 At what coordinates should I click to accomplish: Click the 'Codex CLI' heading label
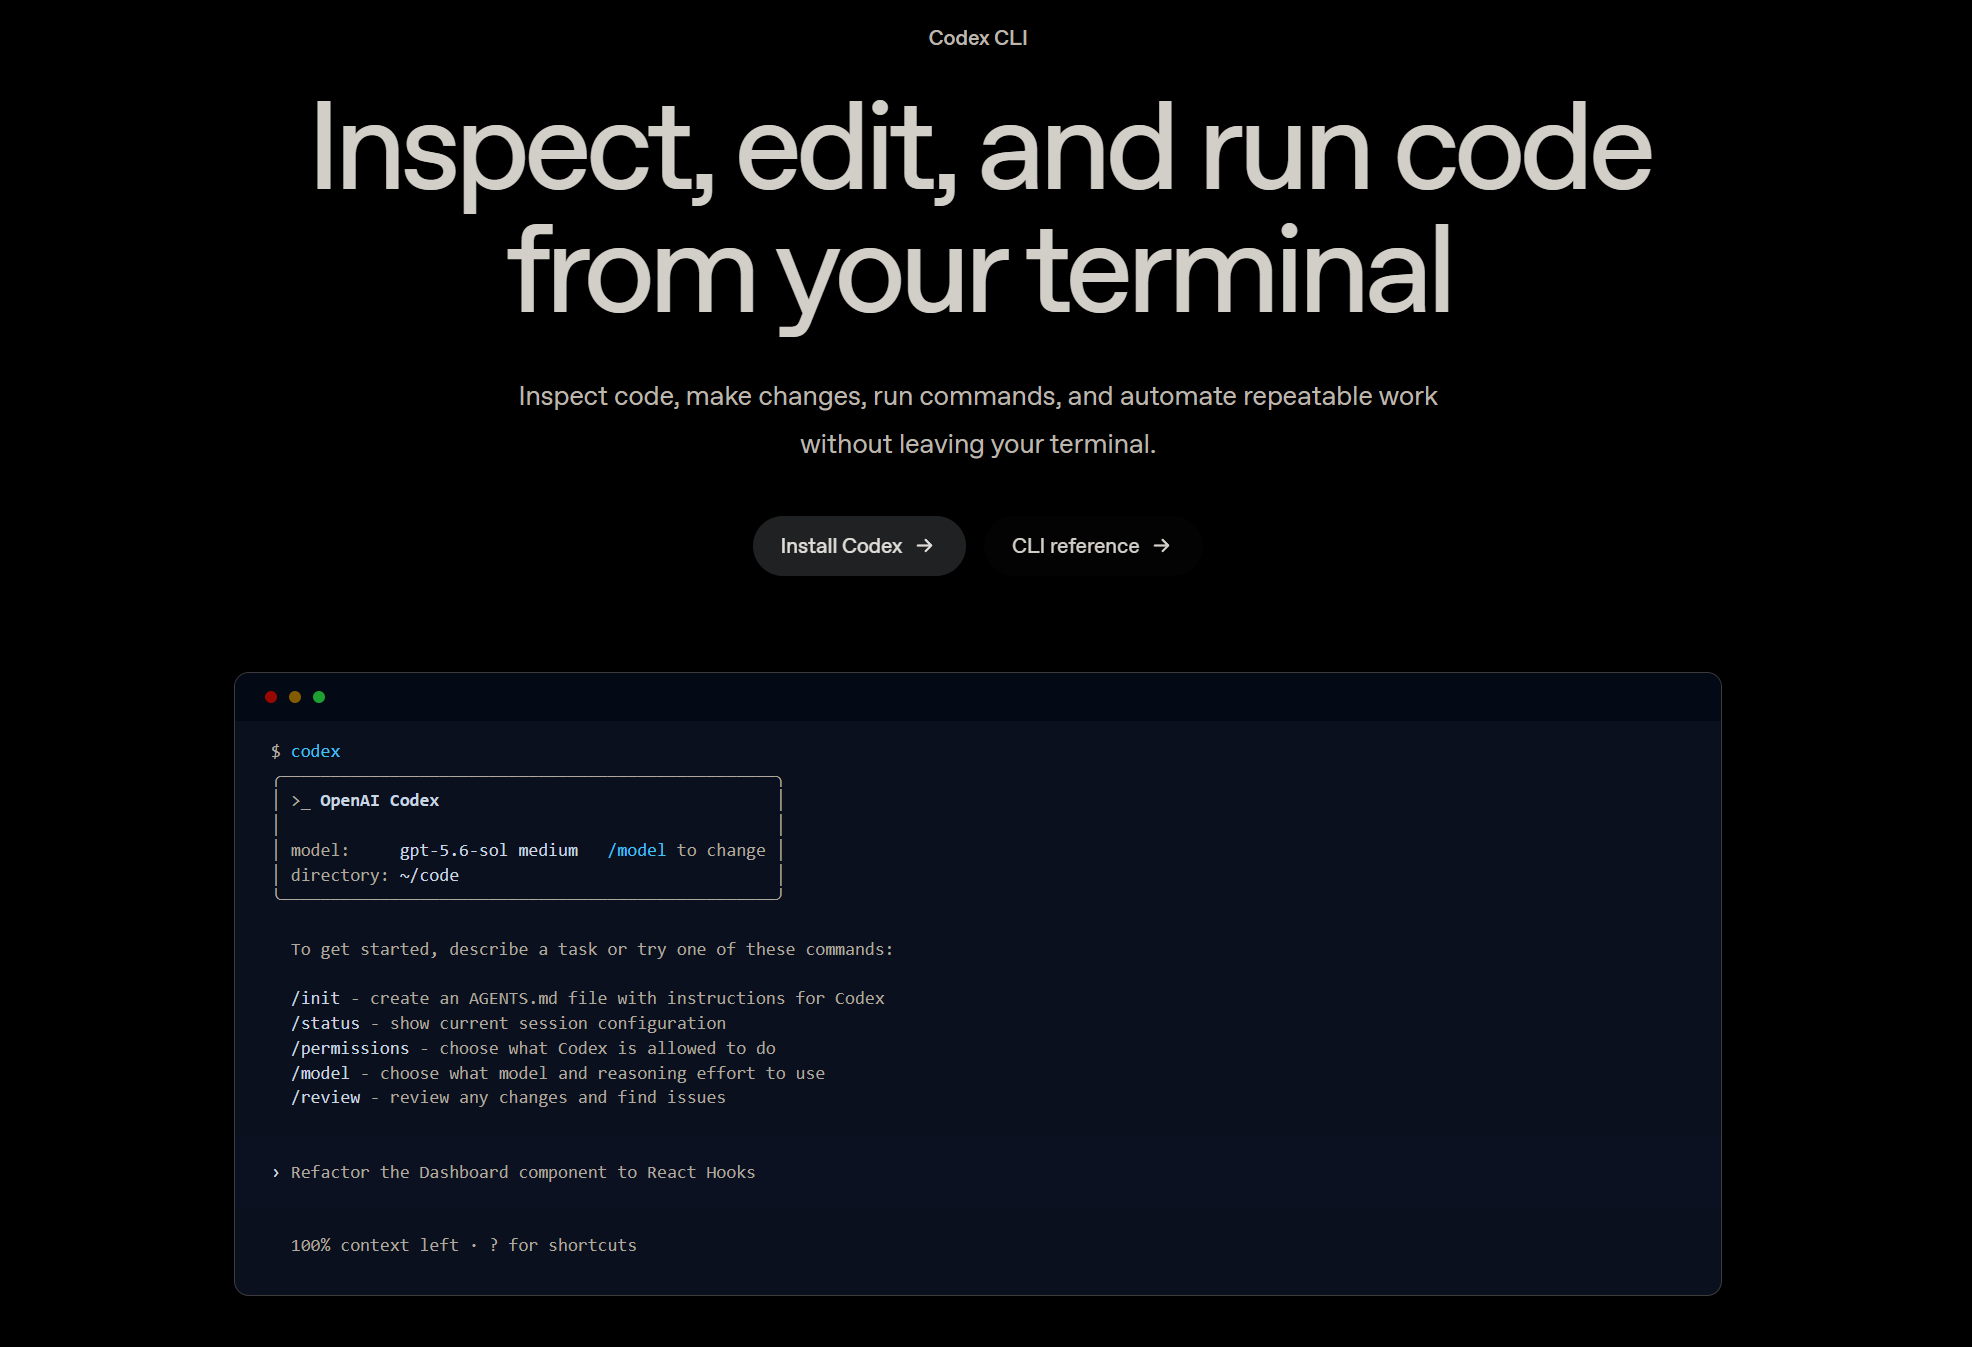pos(978,38)
